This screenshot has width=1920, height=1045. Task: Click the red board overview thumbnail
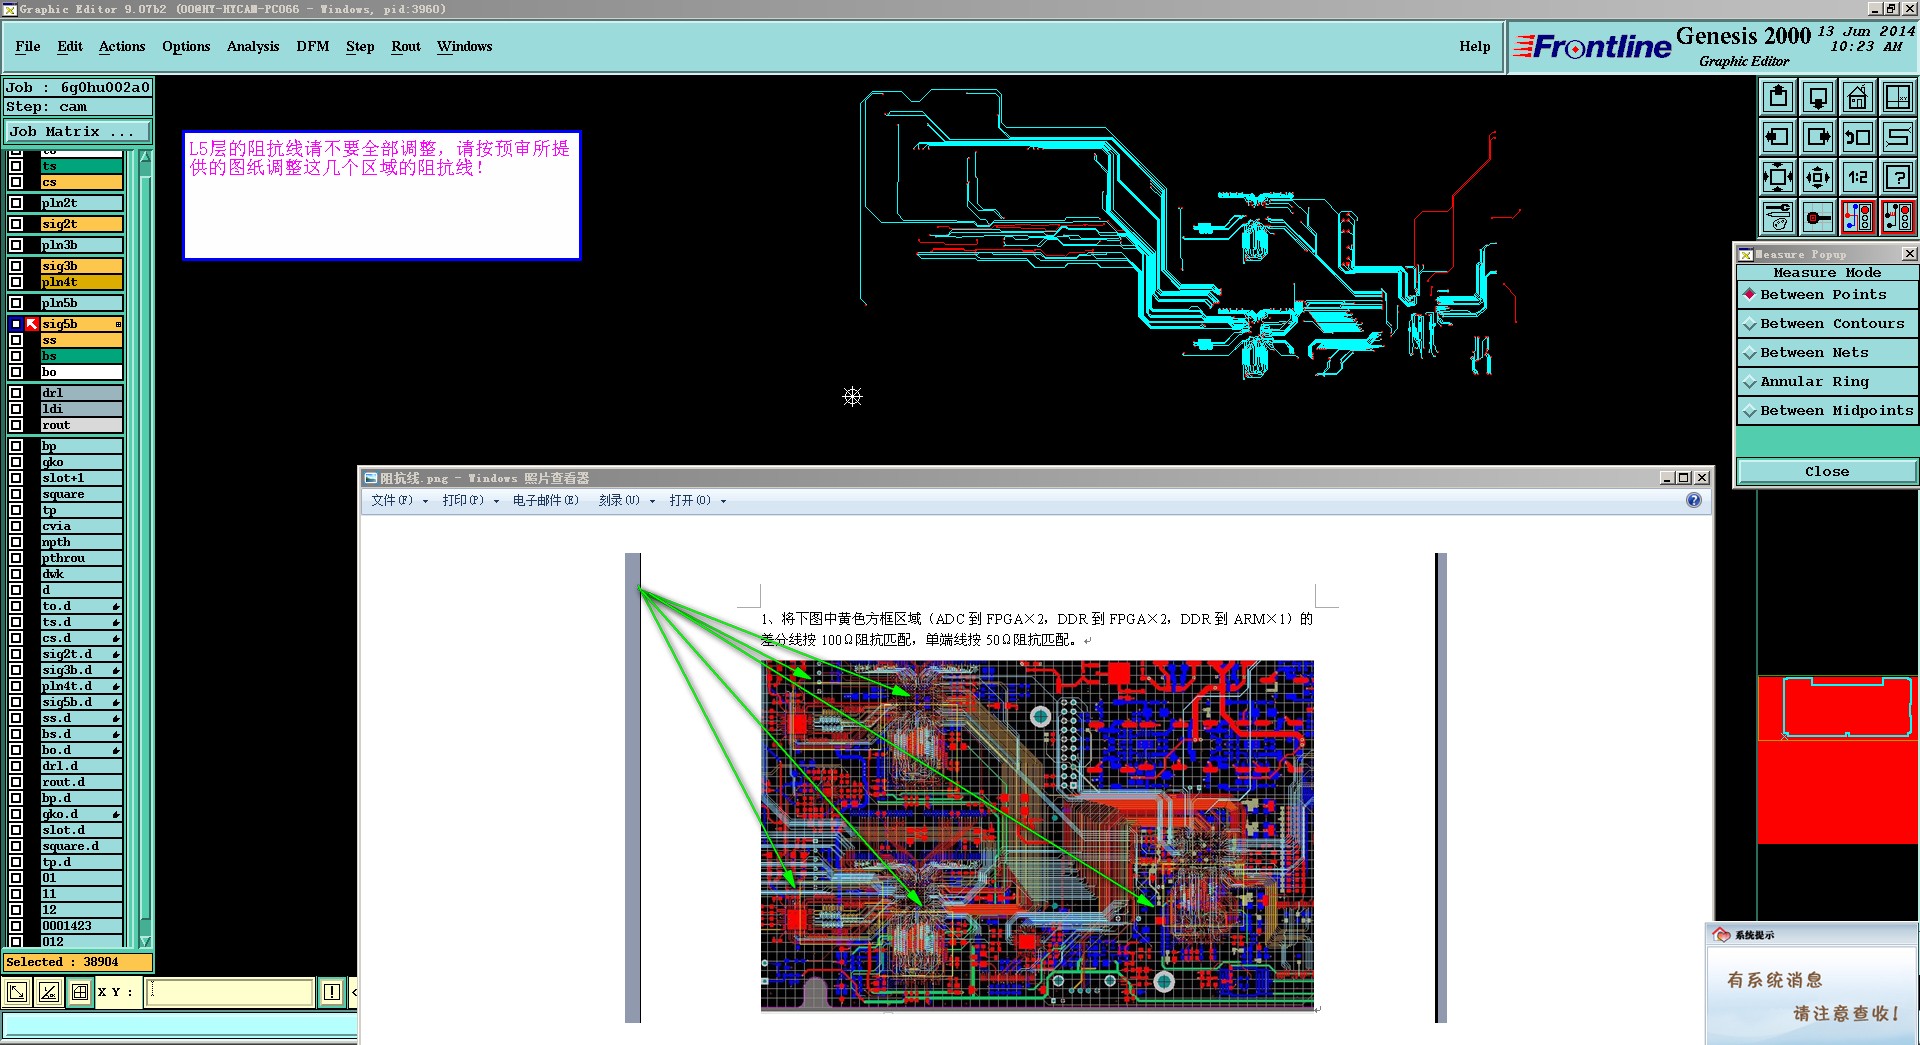1837,760
